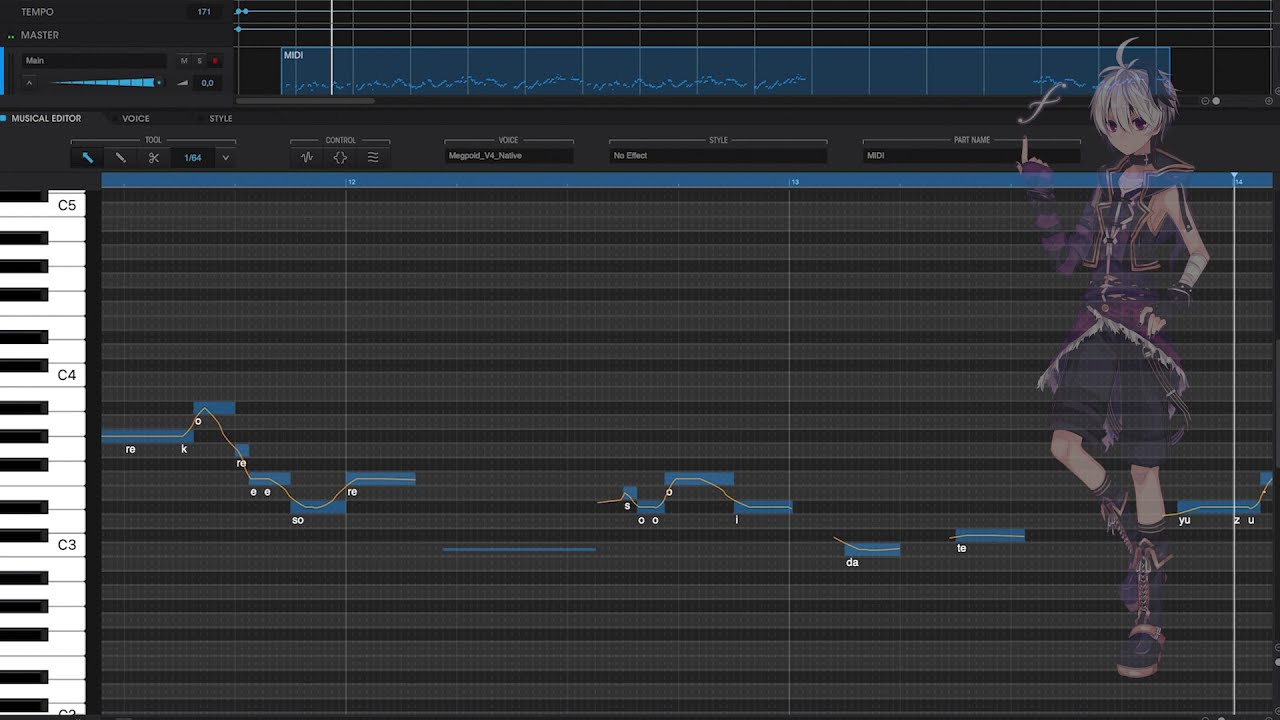Viewport: 1280px width, 720px height.
Task: Click the track zoom slider handle
Action: pyautogui.click(x=1216, y=101)
